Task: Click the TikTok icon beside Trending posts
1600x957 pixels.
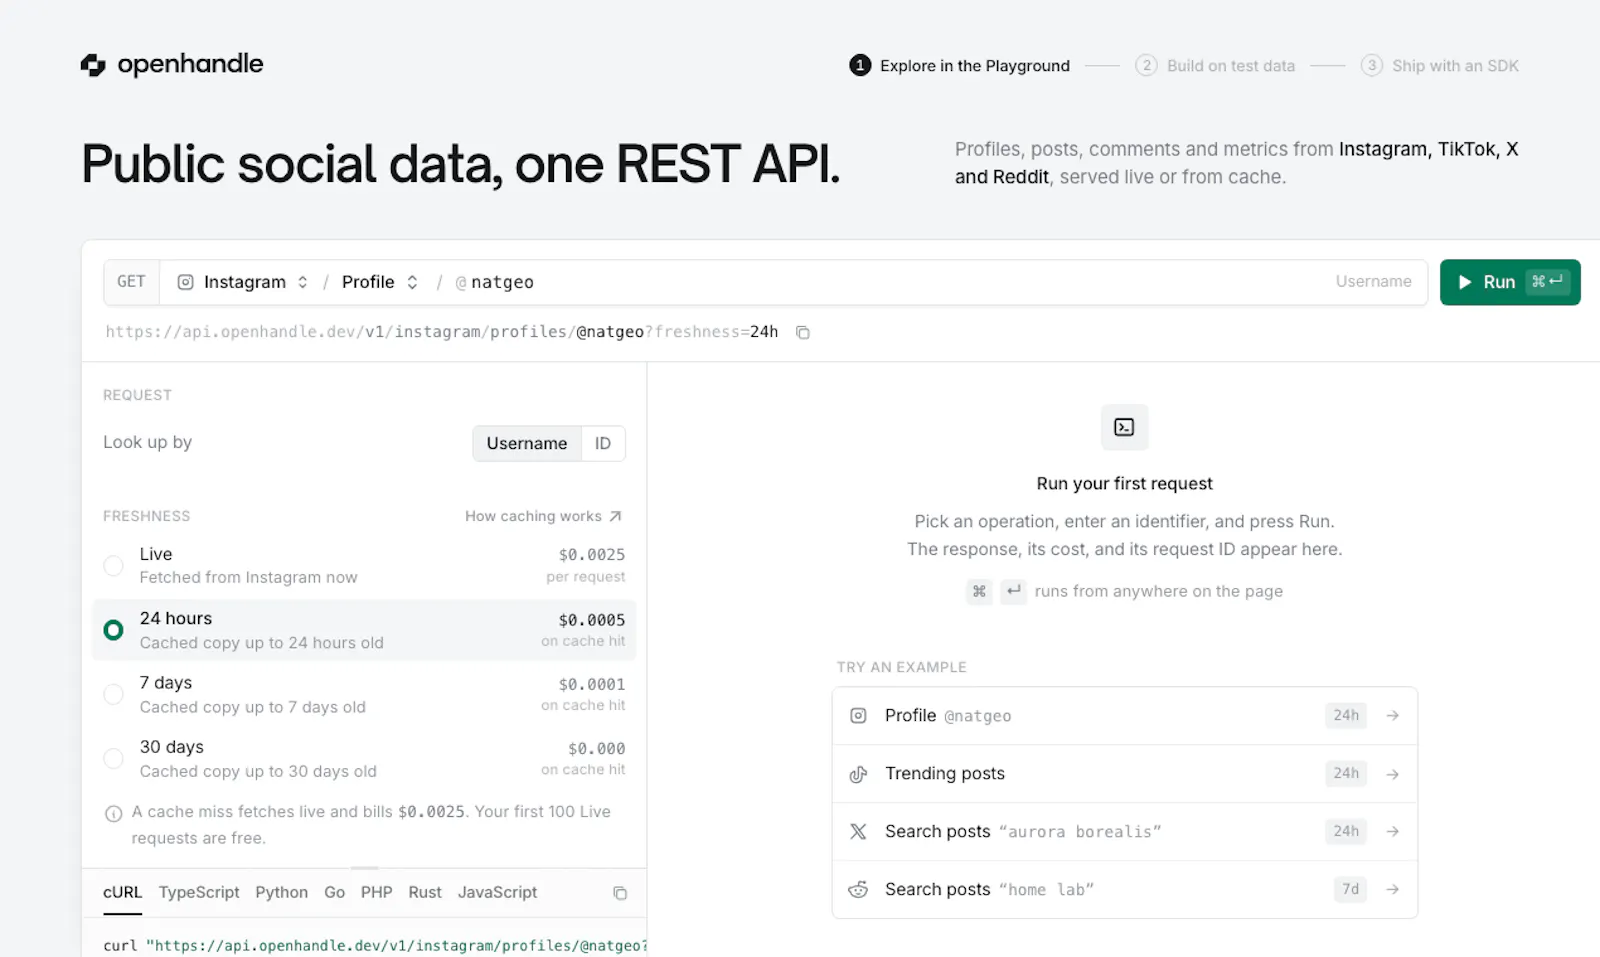Action: (x=858, y=774)
